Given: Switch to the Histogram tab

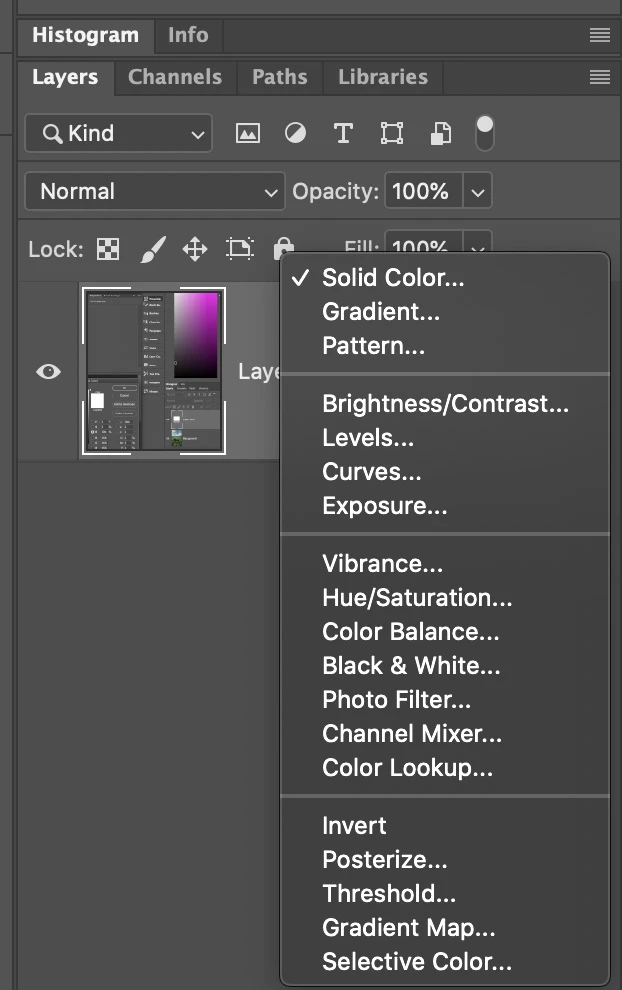Looking at the screenshot, I should pos(85,35).
